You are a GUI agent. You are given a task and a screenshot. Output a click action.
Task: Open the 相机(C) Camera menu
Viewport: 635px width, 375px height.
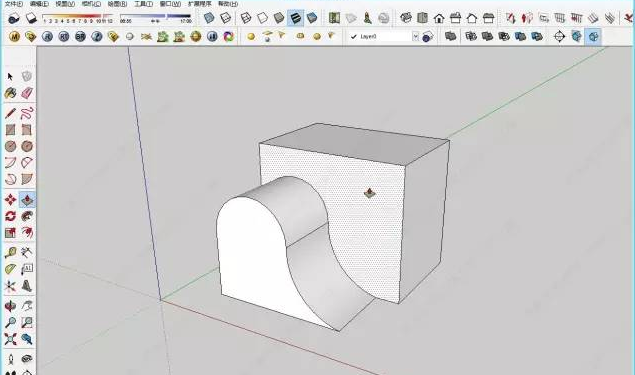[91, 4]
